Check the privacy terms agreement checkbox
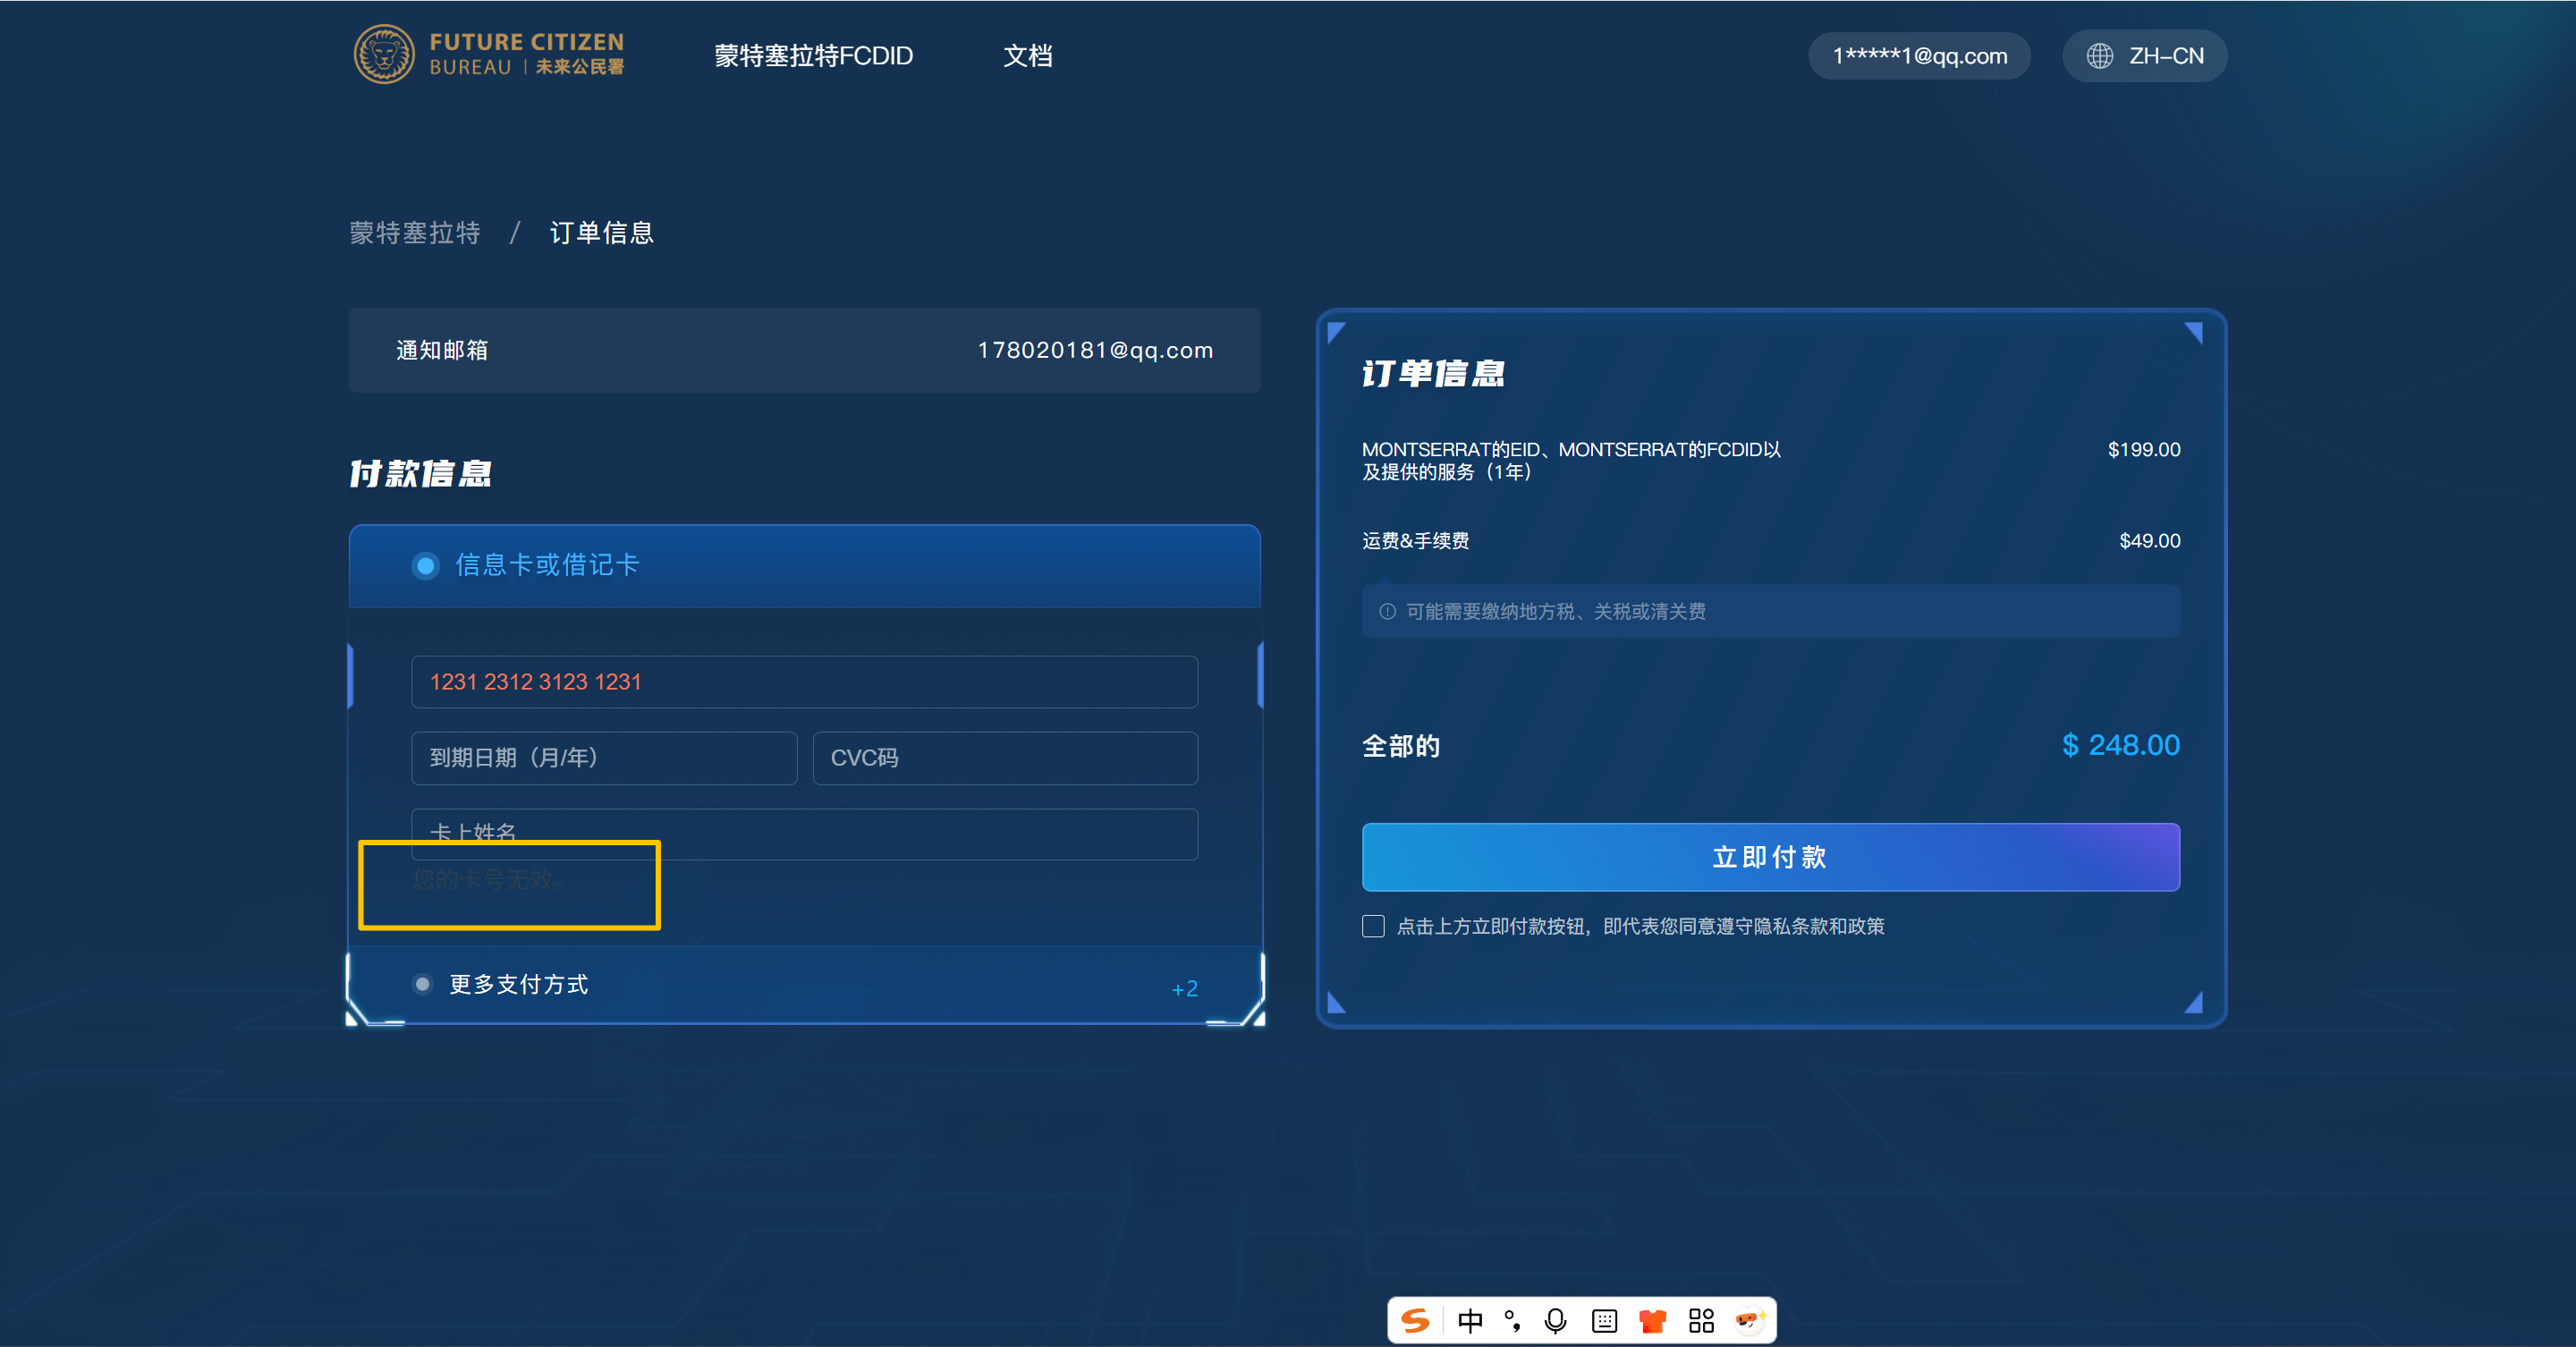This screenshot has width=2576, height=1347. [1373, 926]
